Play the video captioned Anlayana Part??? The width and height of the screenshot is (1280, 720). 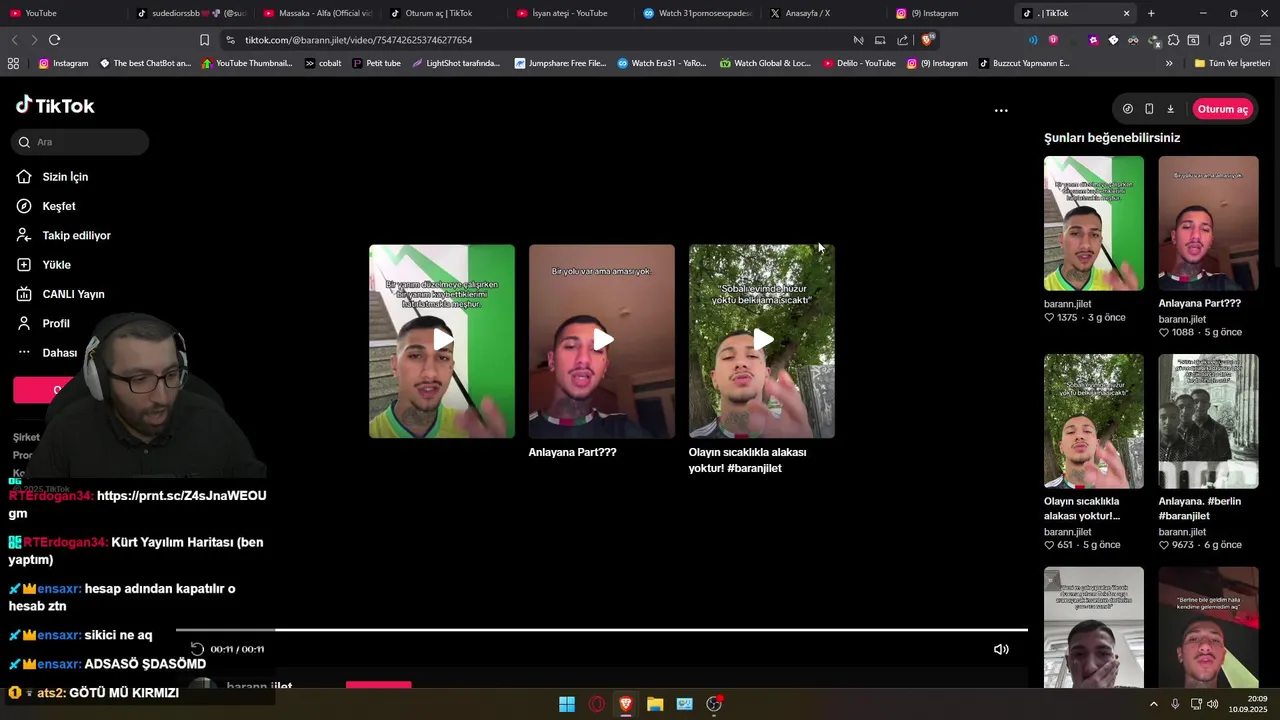602,341
